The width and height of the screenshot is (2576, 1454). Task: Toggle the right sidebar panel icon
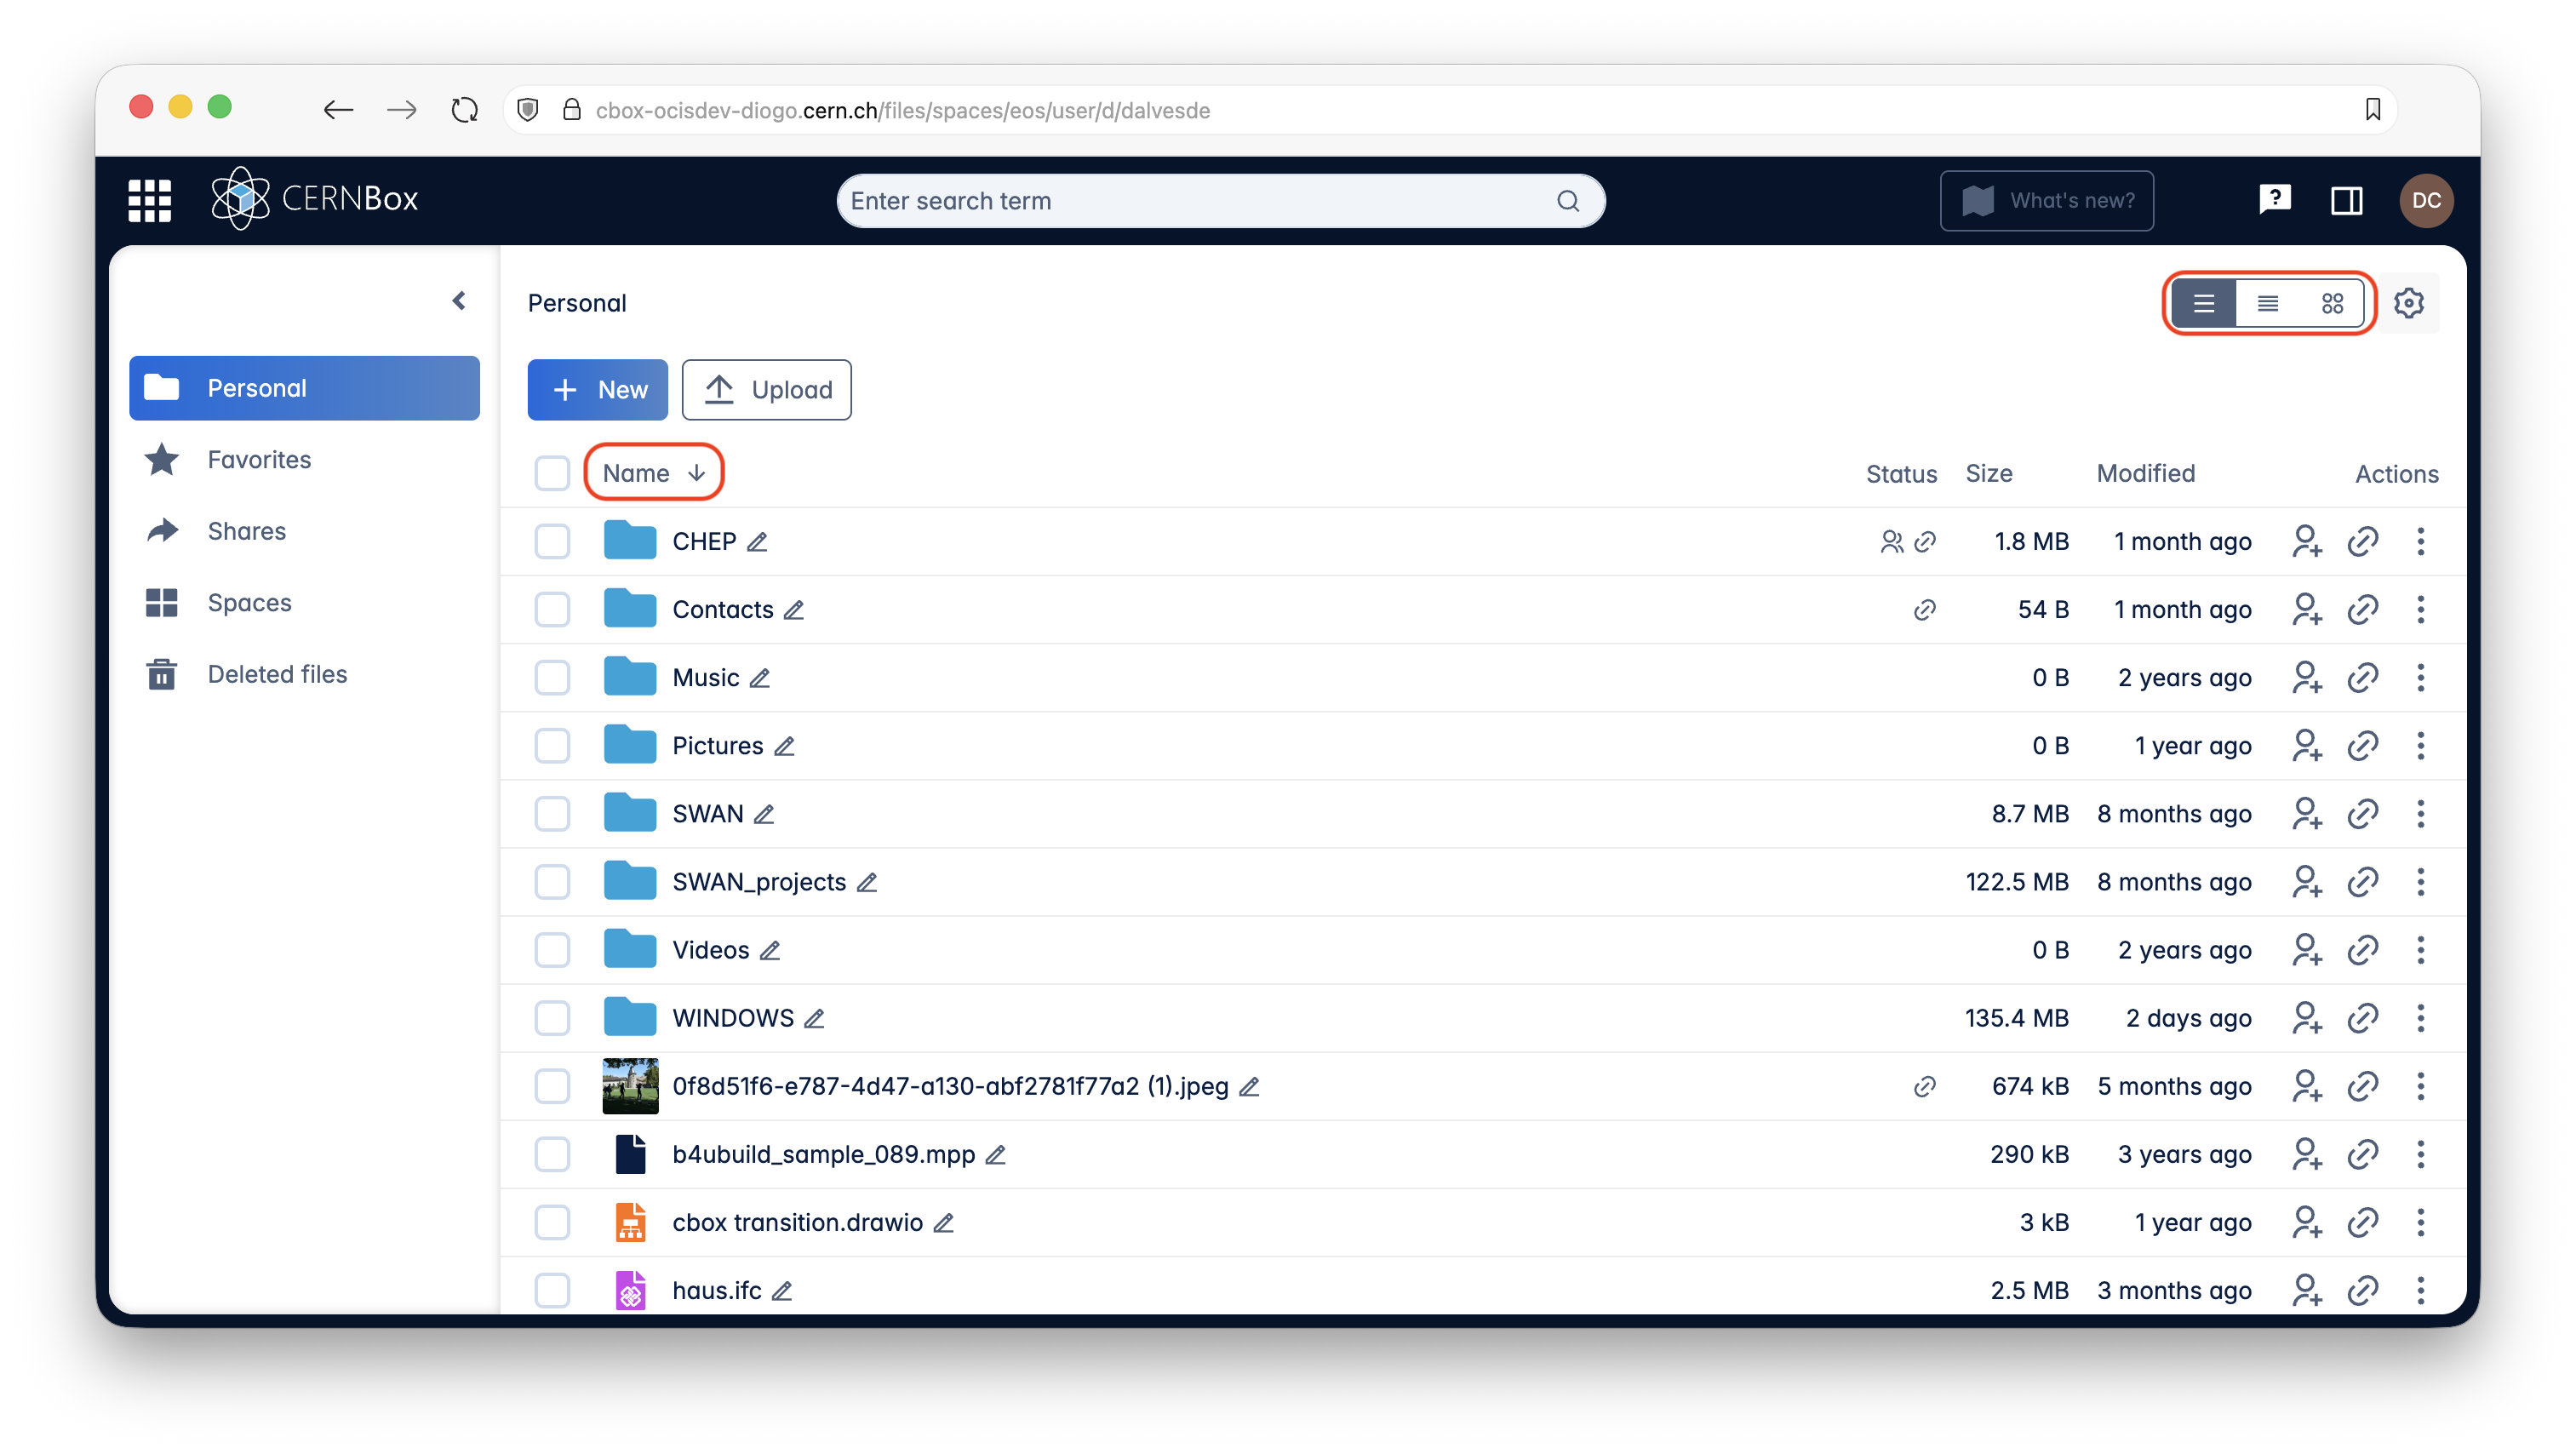click(x=2346, y=200)
